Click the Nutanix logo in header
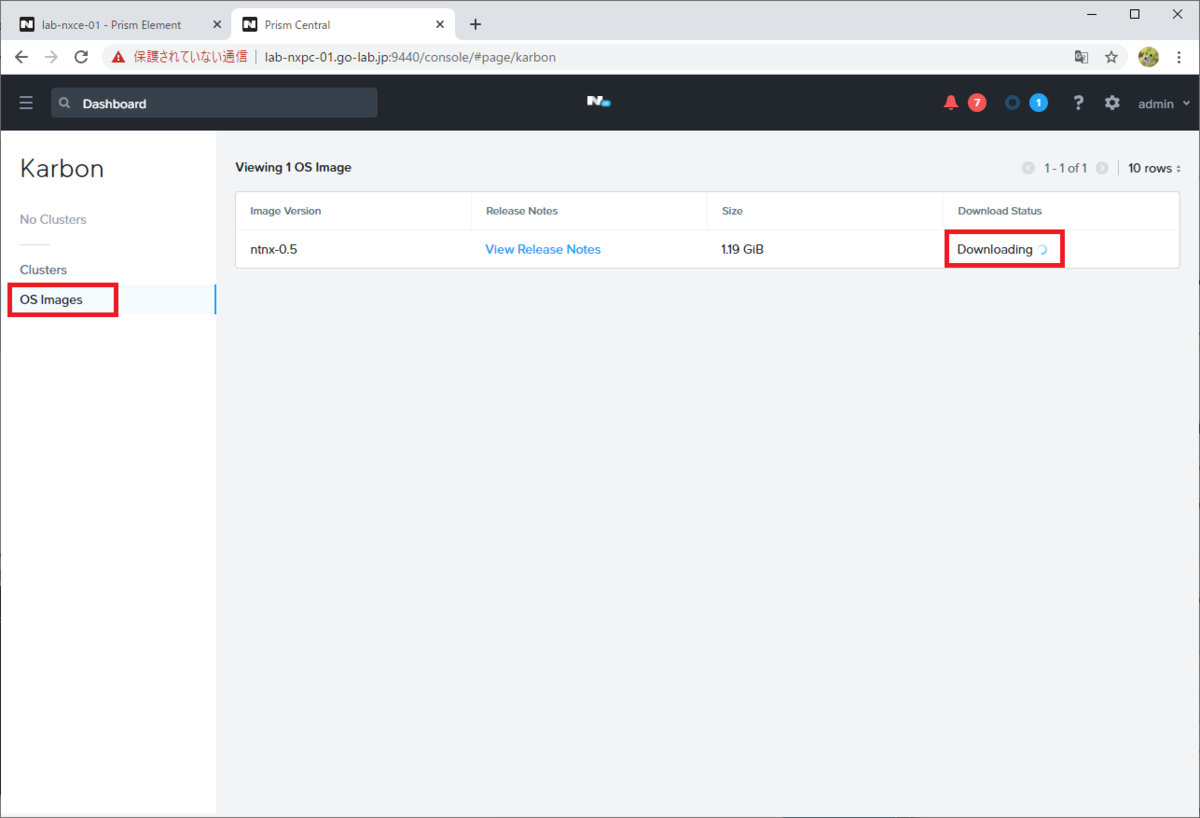1200x818 pixels. pyautogui.click(x=598, y=102)
